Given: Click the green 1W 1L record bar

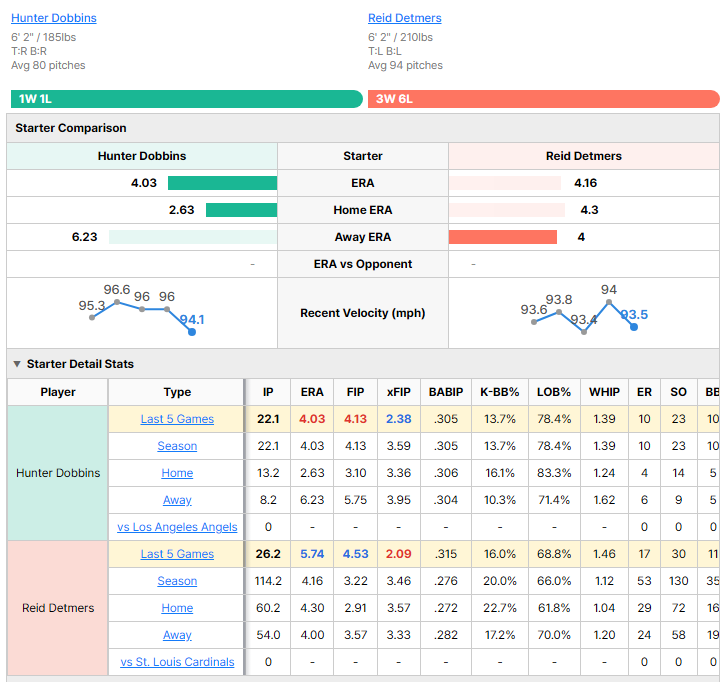Looking at the screenshot, I should pyautogui.click(x=187, y=99).
